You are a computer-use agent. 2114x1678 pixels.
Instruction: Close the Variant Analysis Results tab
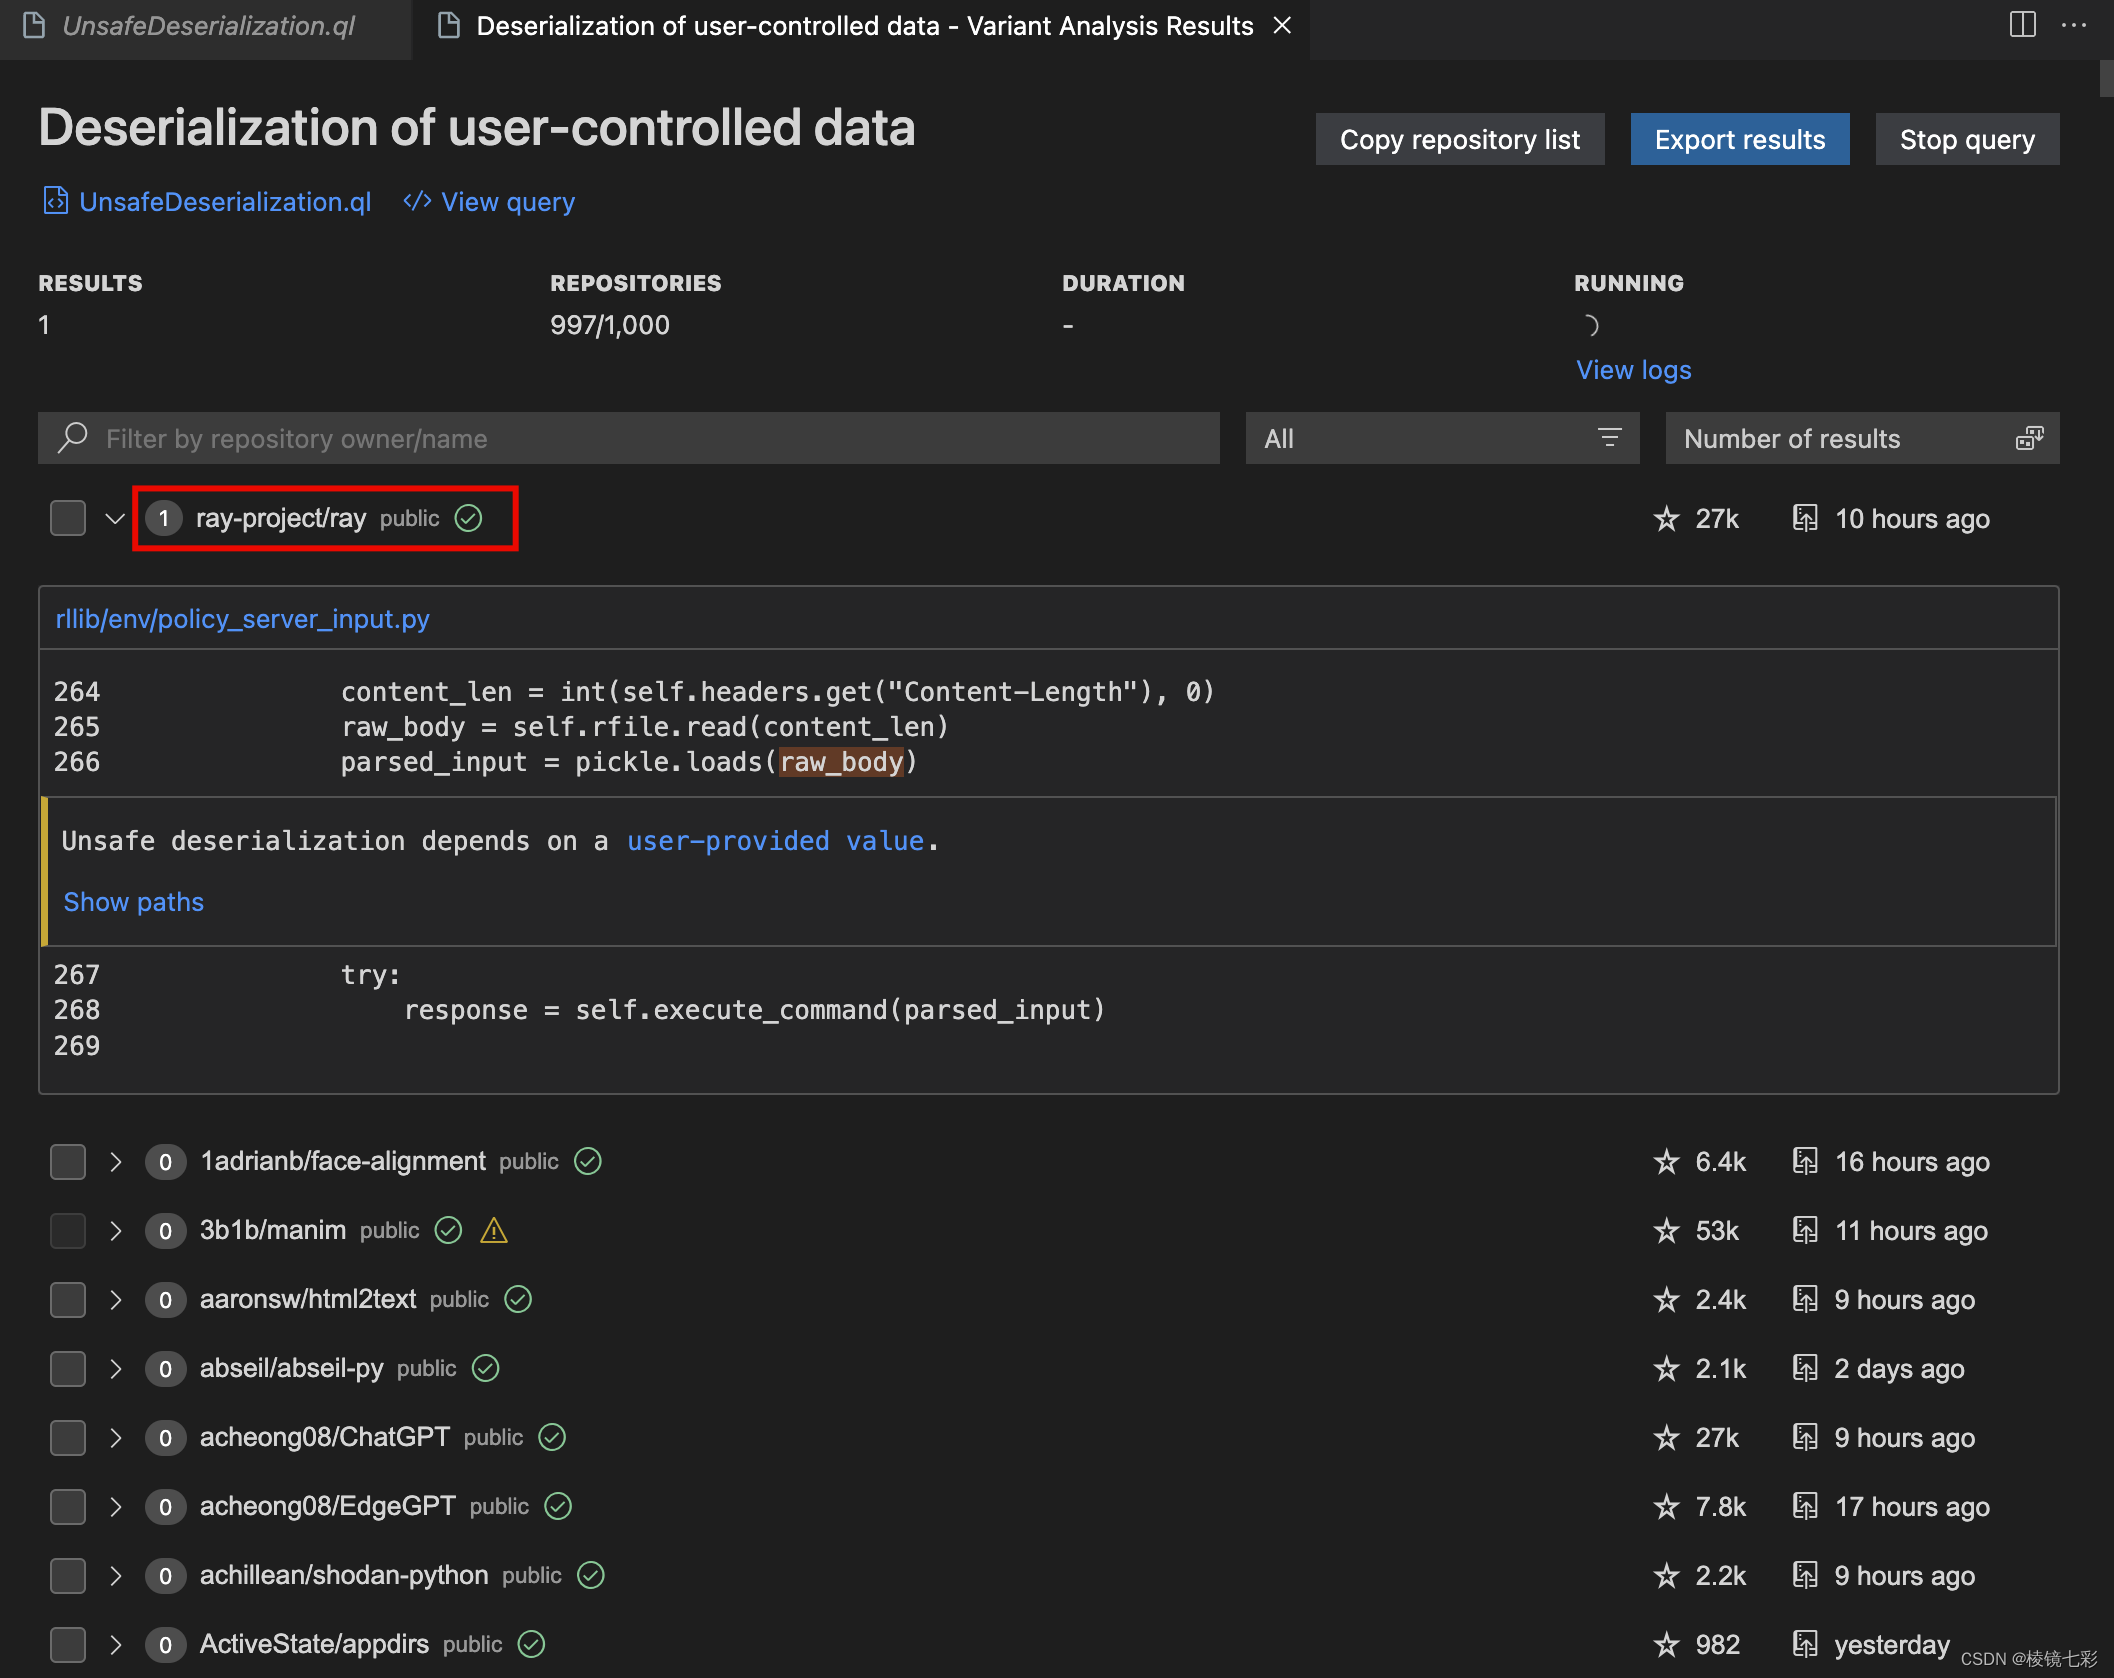(x=1282, y=26)
